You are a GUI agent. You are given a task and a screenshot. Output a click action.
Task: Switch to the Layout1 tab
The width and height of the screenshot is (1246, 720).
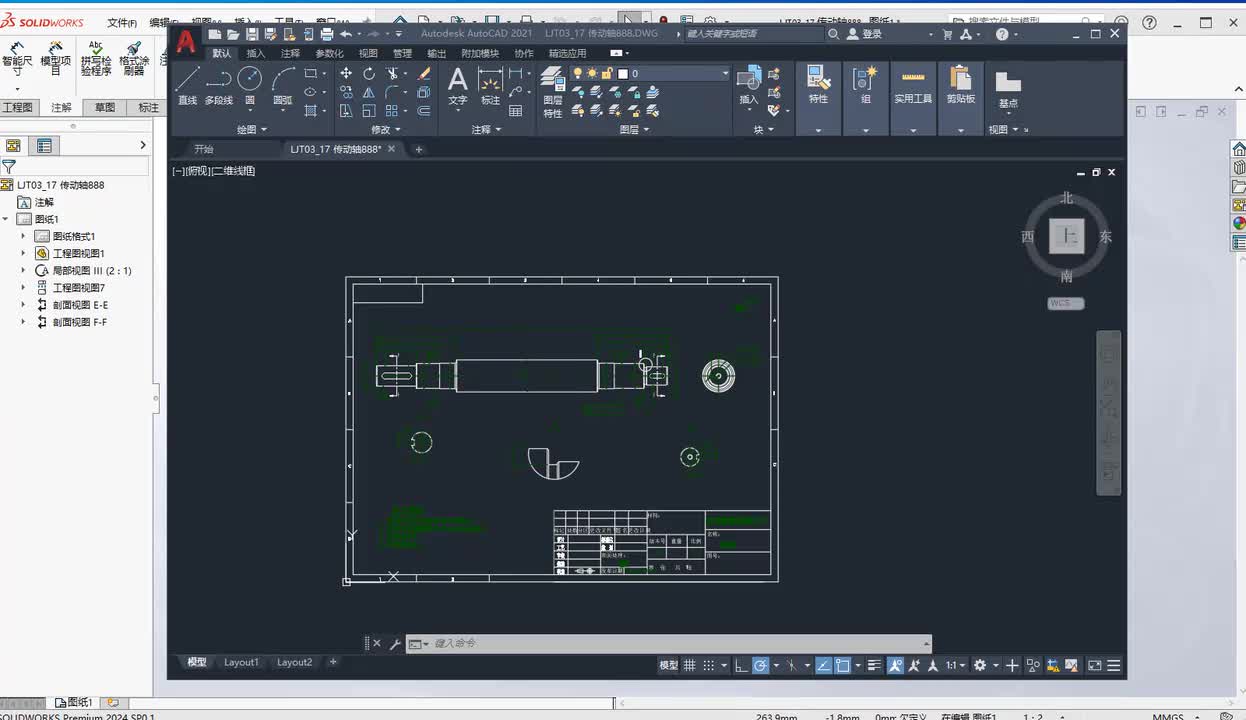[x=241, y=662]
